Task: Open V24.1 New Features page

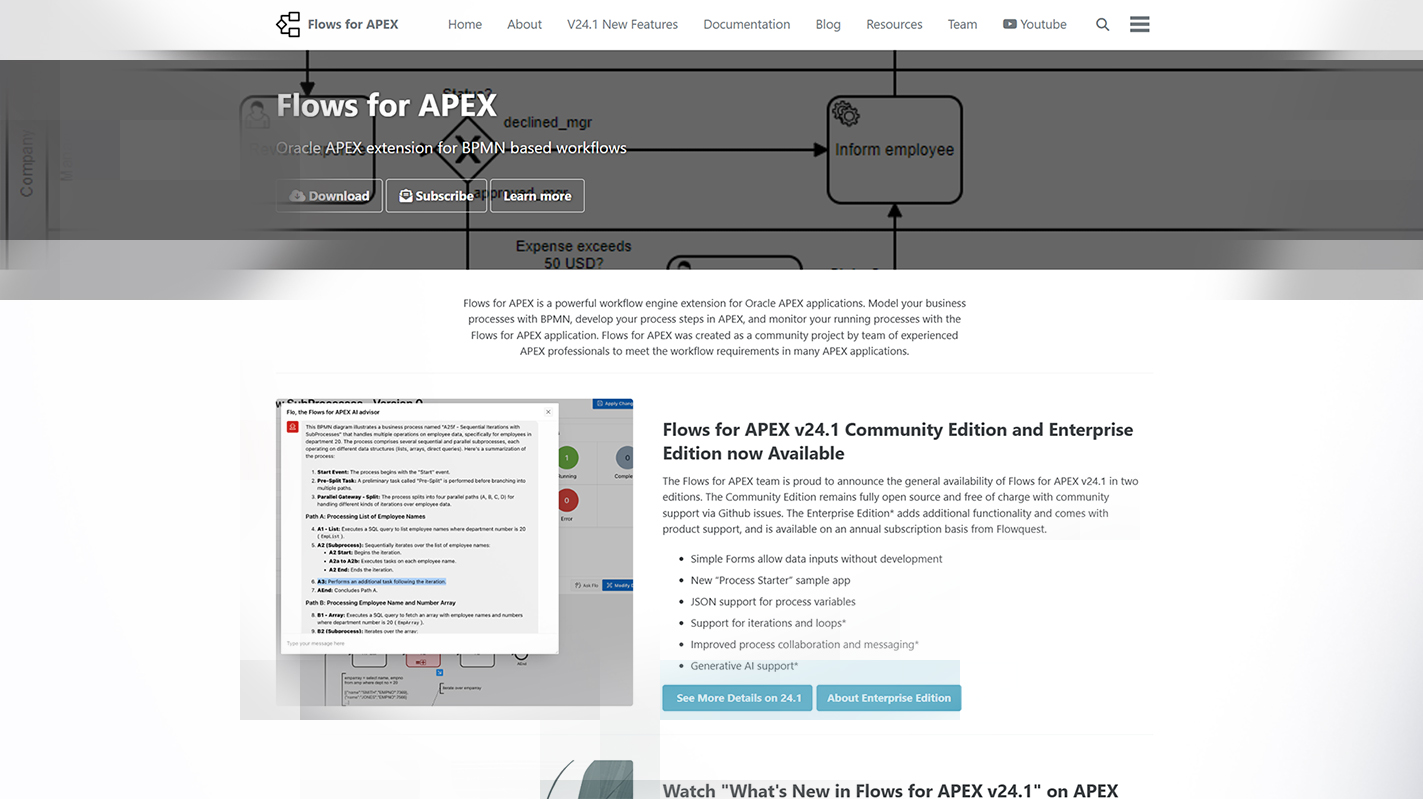Action: point(622,25)
